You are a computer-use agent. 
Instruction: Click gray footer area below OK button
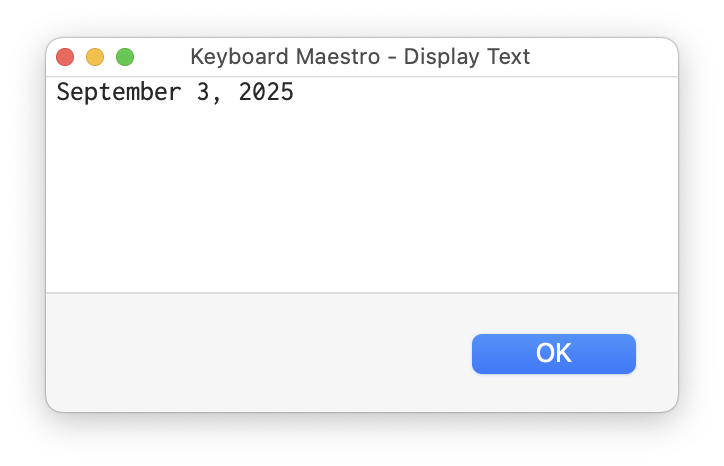553,393
